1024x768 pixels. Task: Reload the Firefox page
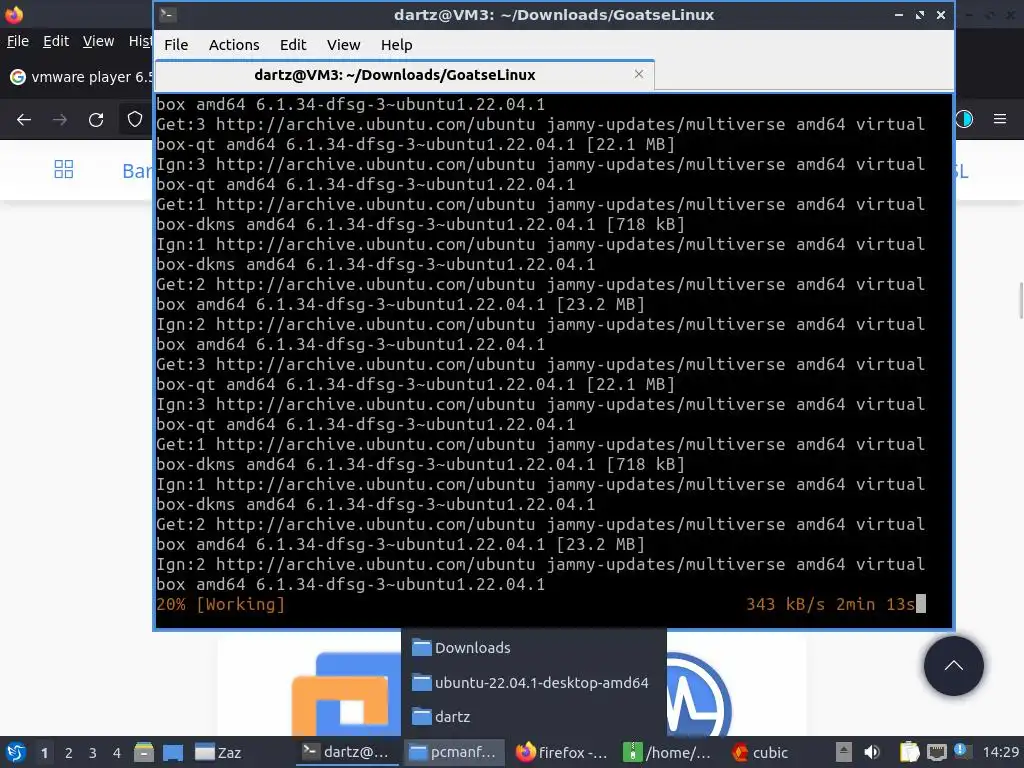click(x=96, y=120)
